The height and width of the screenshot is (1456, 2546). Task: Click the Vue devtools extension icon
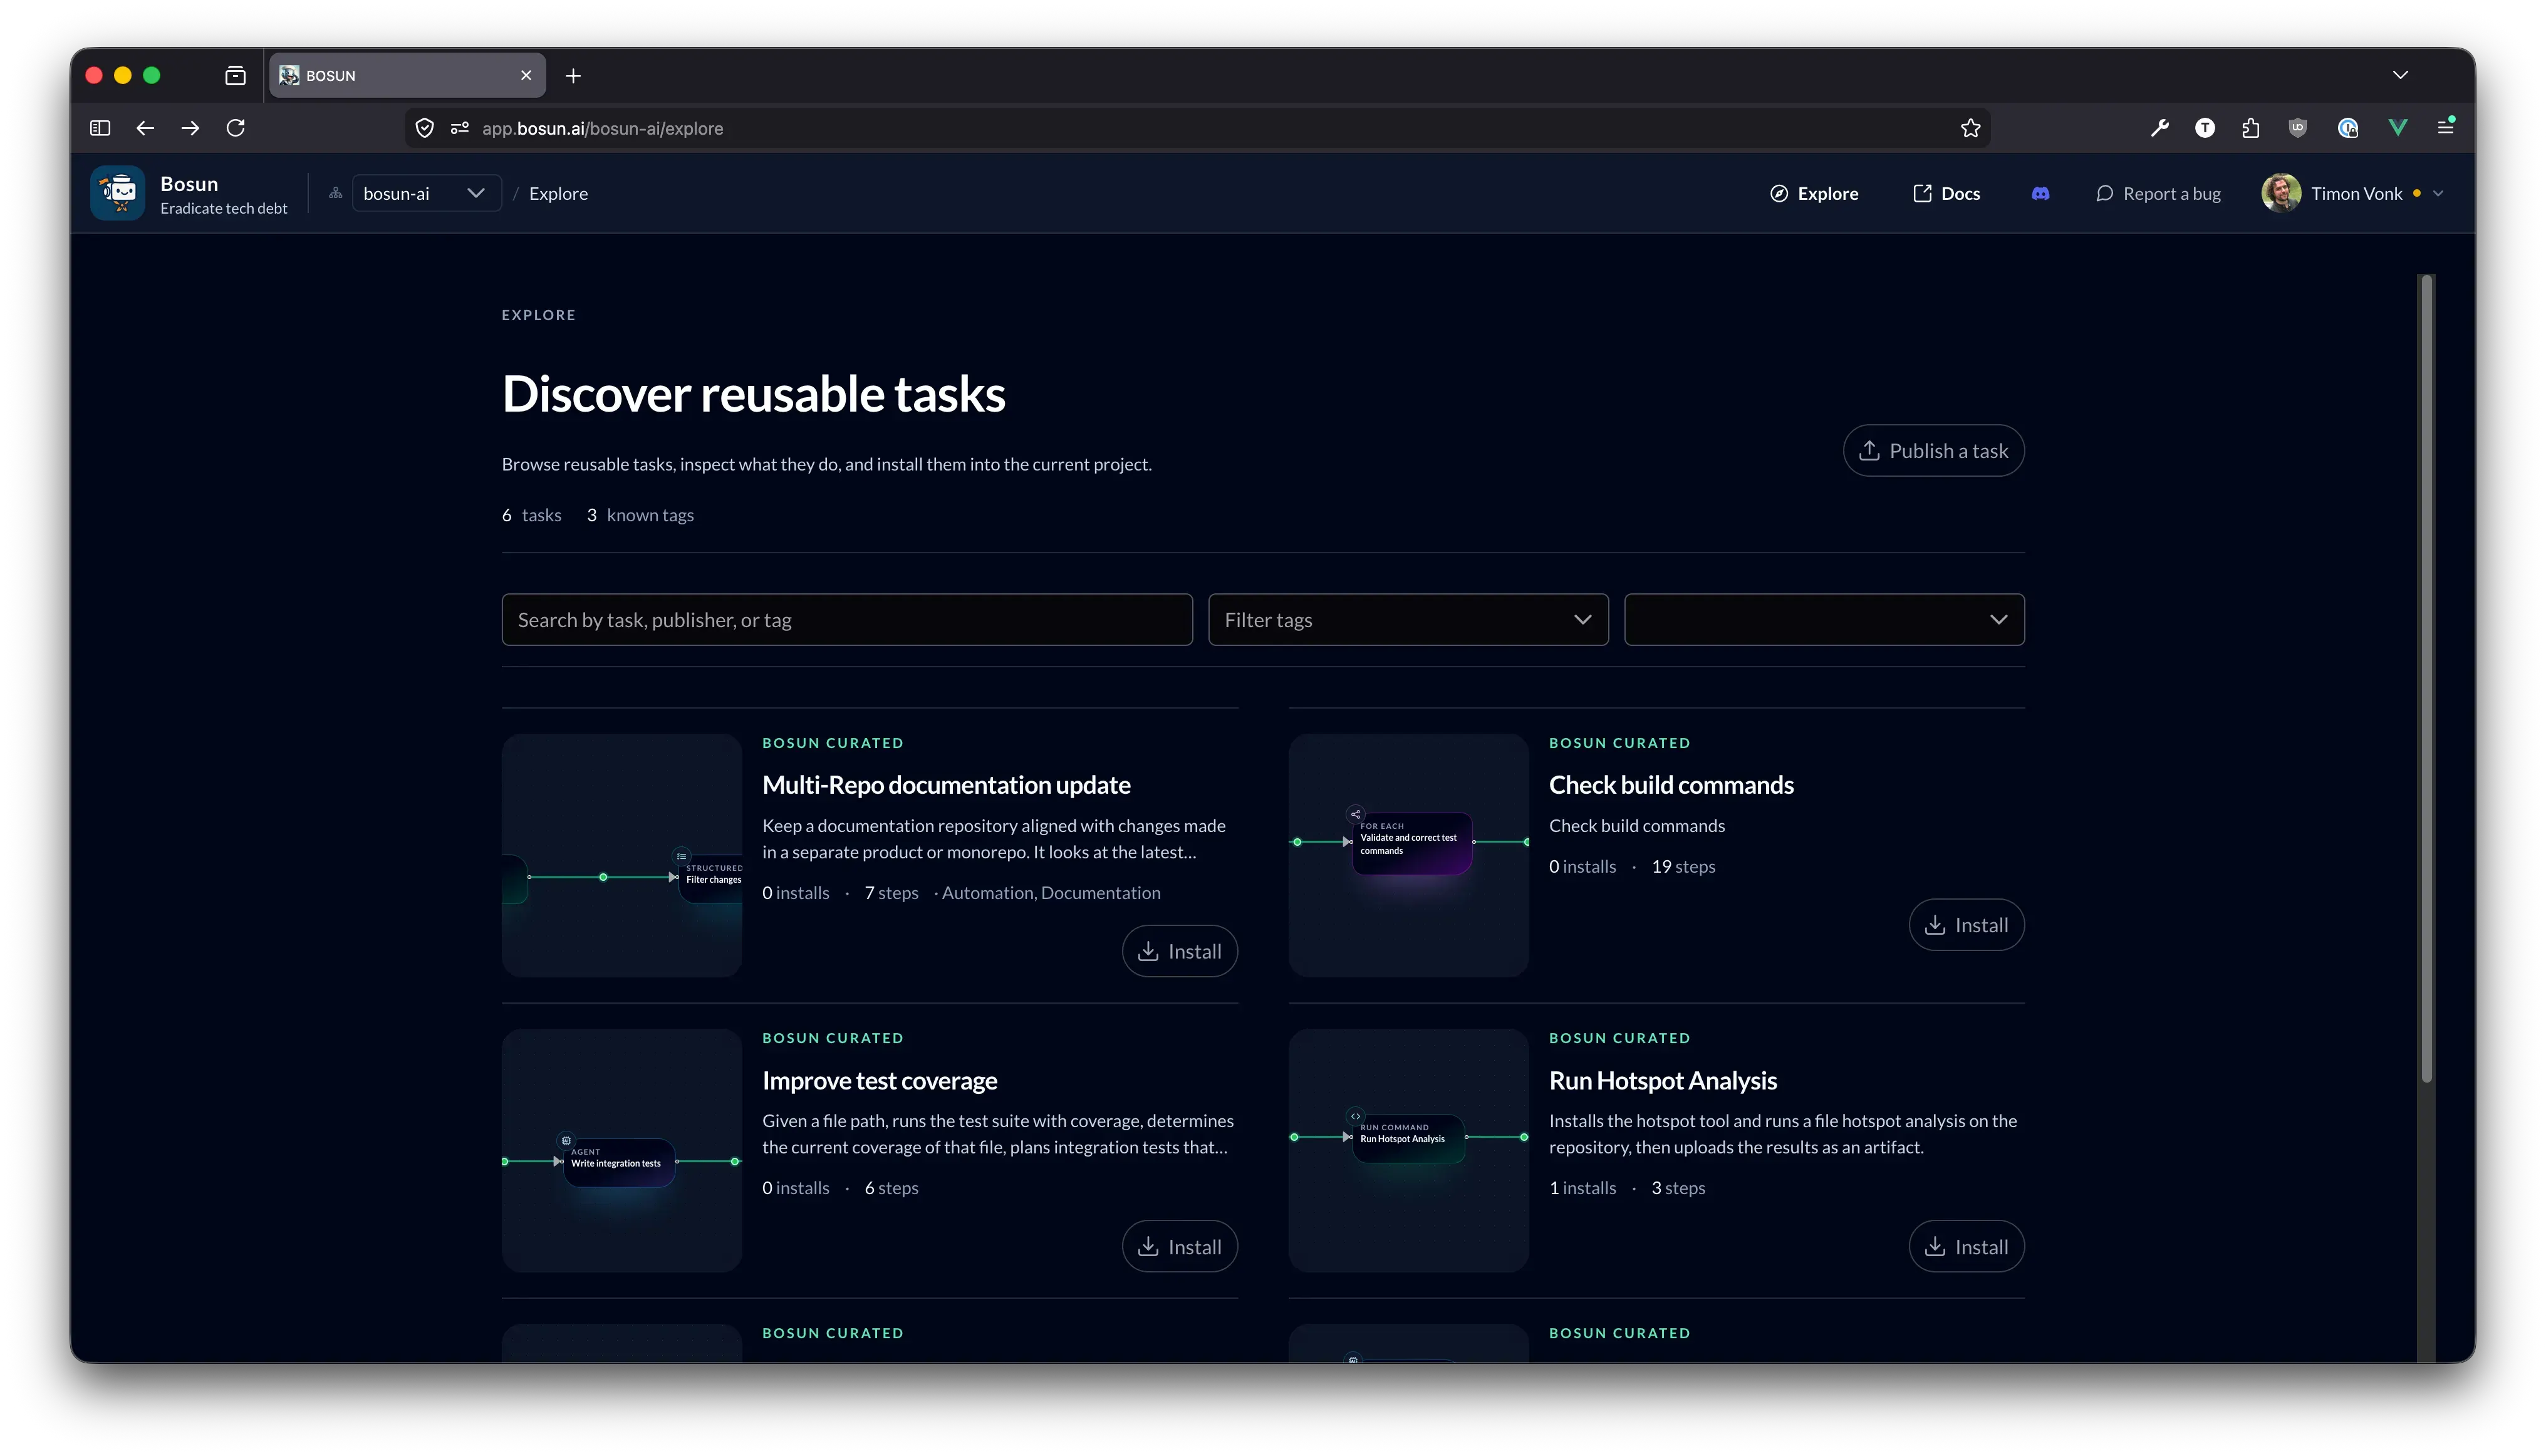[2397, 128]
